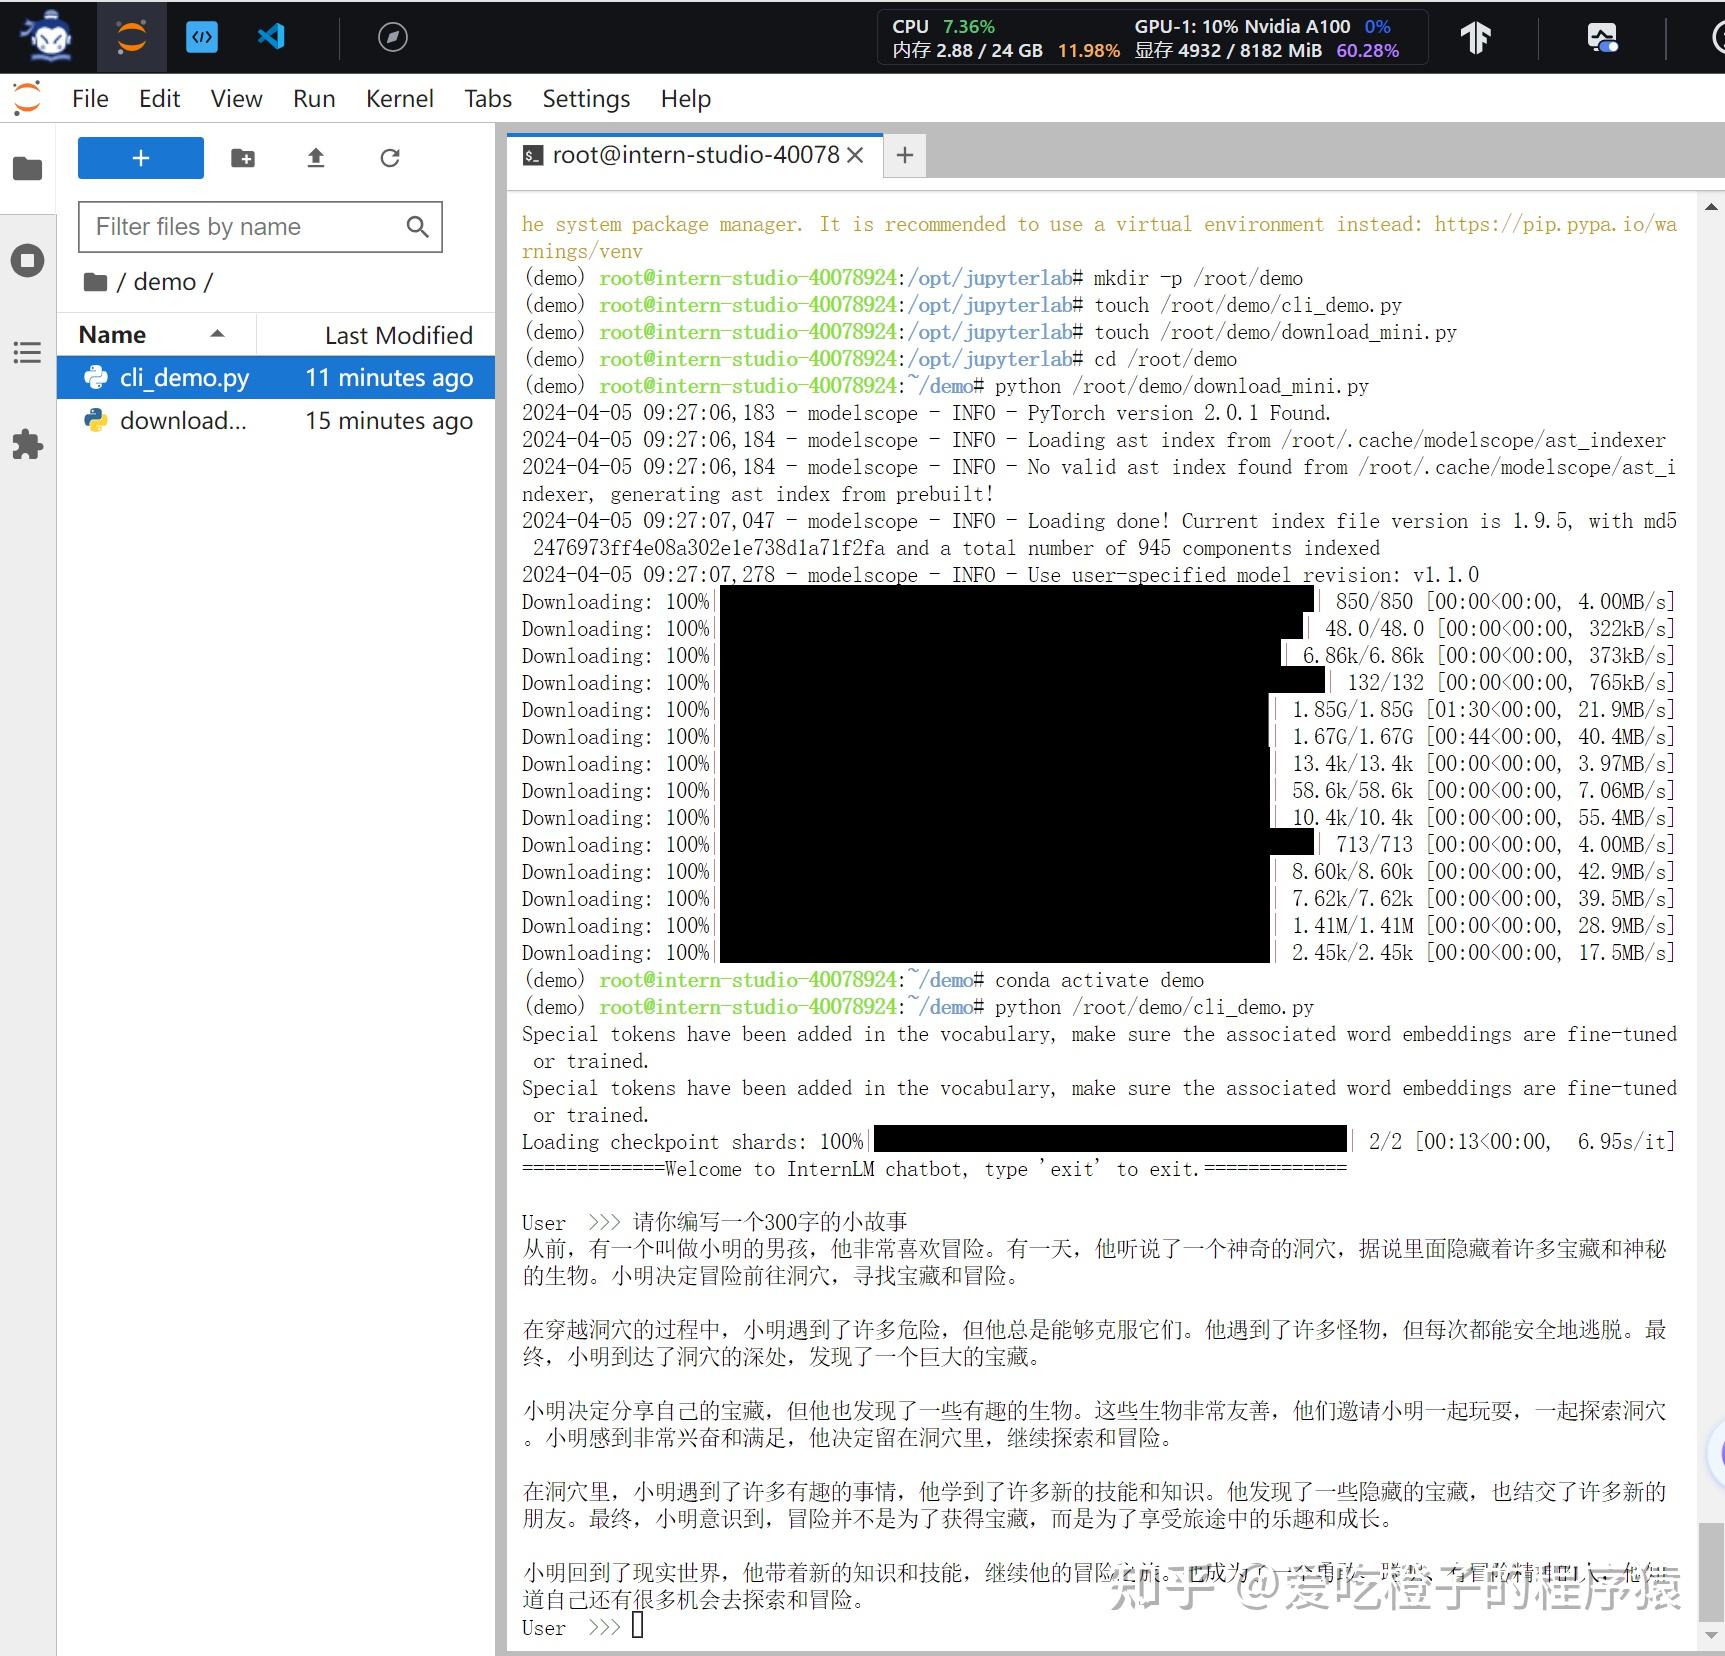The image size is (1725, 1656).
Task: Select the download... Python file
Action: point(276,421)
